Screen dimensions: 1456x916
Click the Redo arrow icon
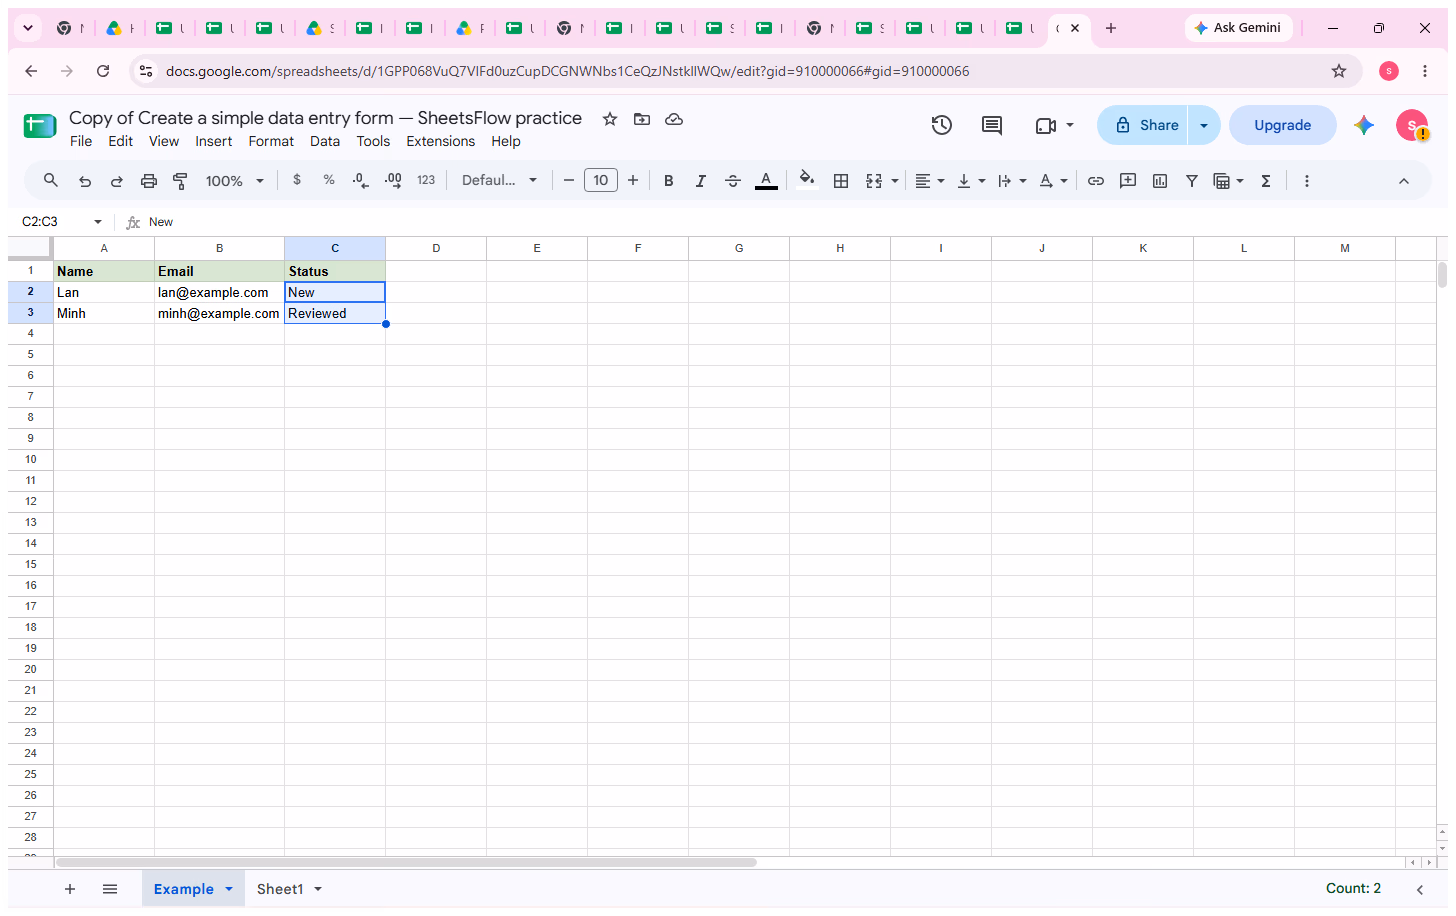[x=117, y=181]
